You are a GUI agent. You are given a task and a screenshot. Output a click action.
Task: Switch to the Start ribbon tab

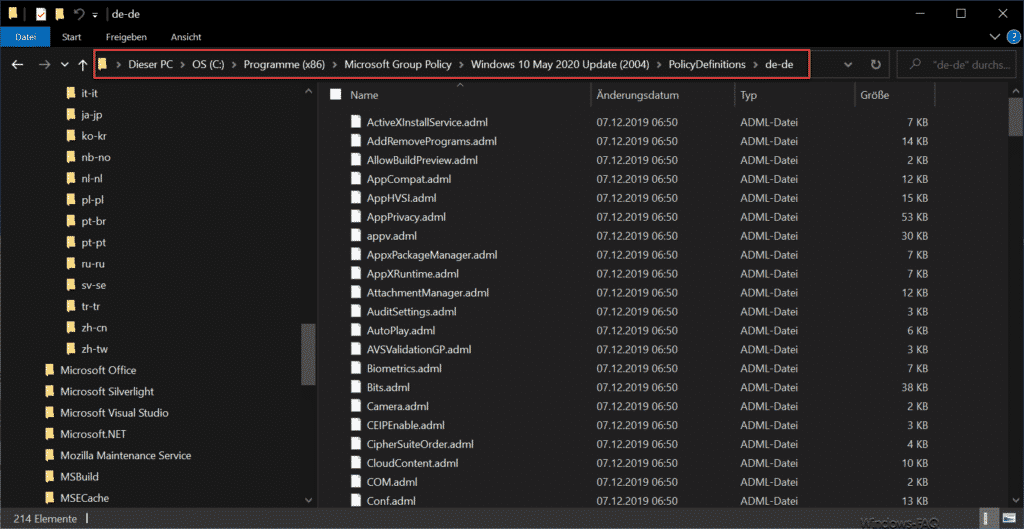71,37
